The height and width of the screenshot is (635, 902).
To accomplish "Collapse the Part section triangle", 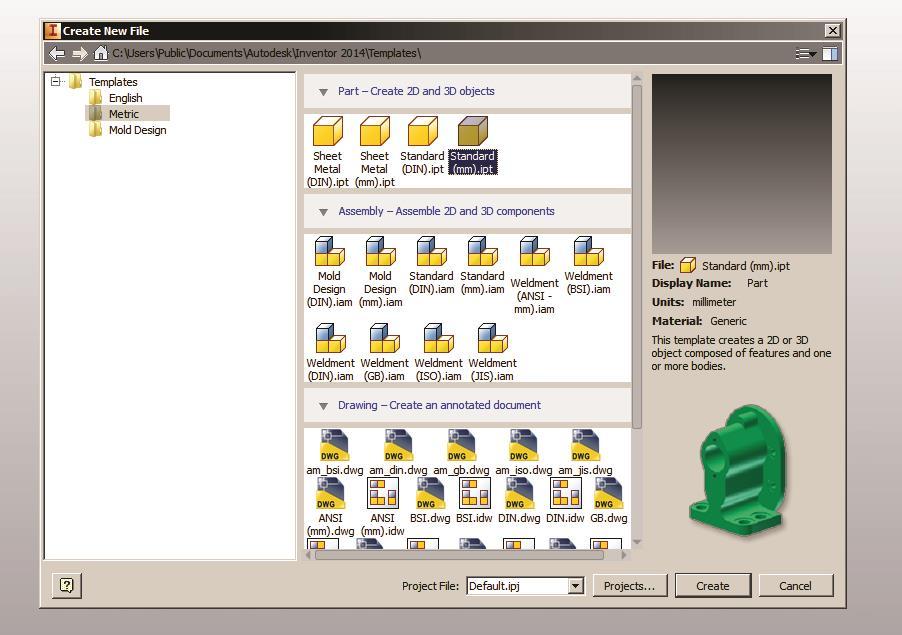I will click(323, 92).
